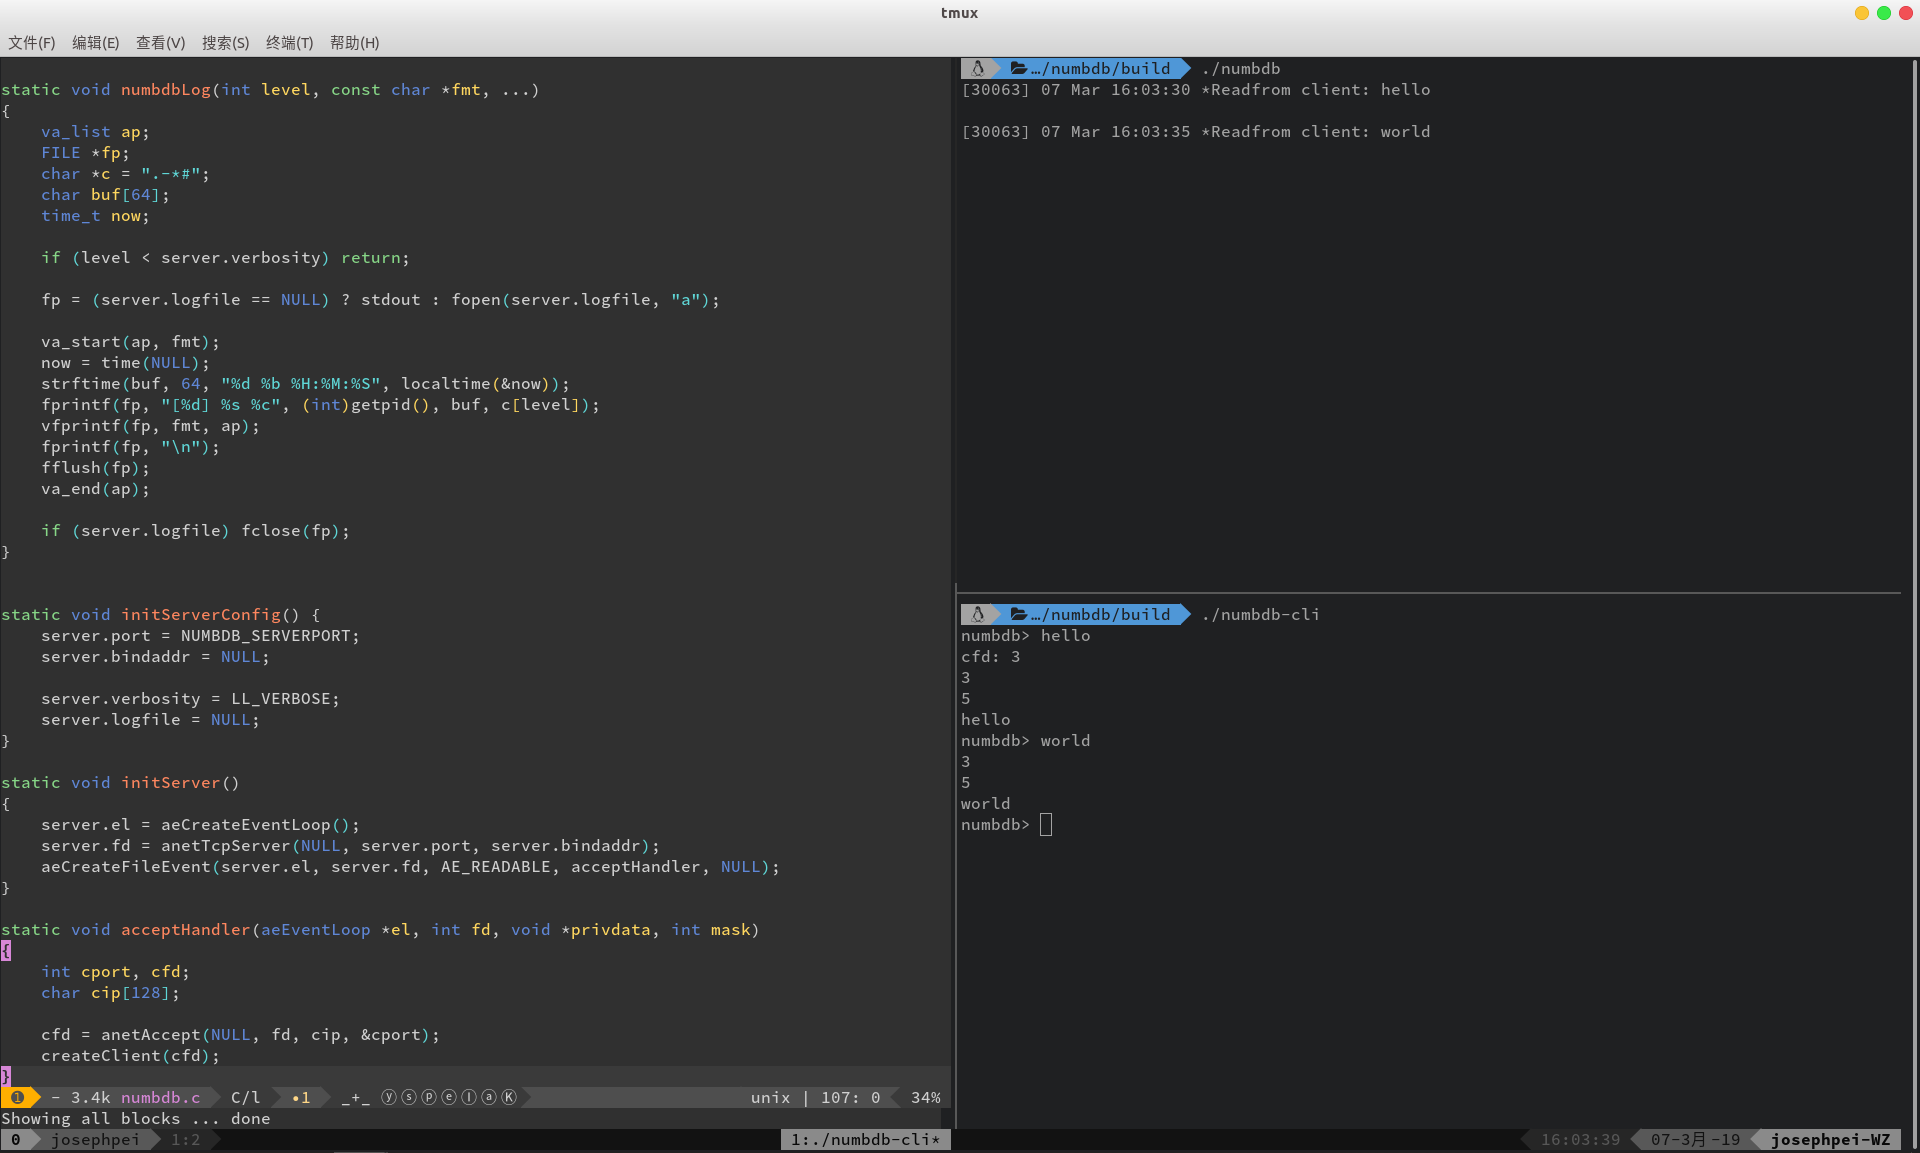Click the folder icon in the ./numbdb pane prompt
This screenshot has width=1920, height=1153.
[x=1019, y=68]
